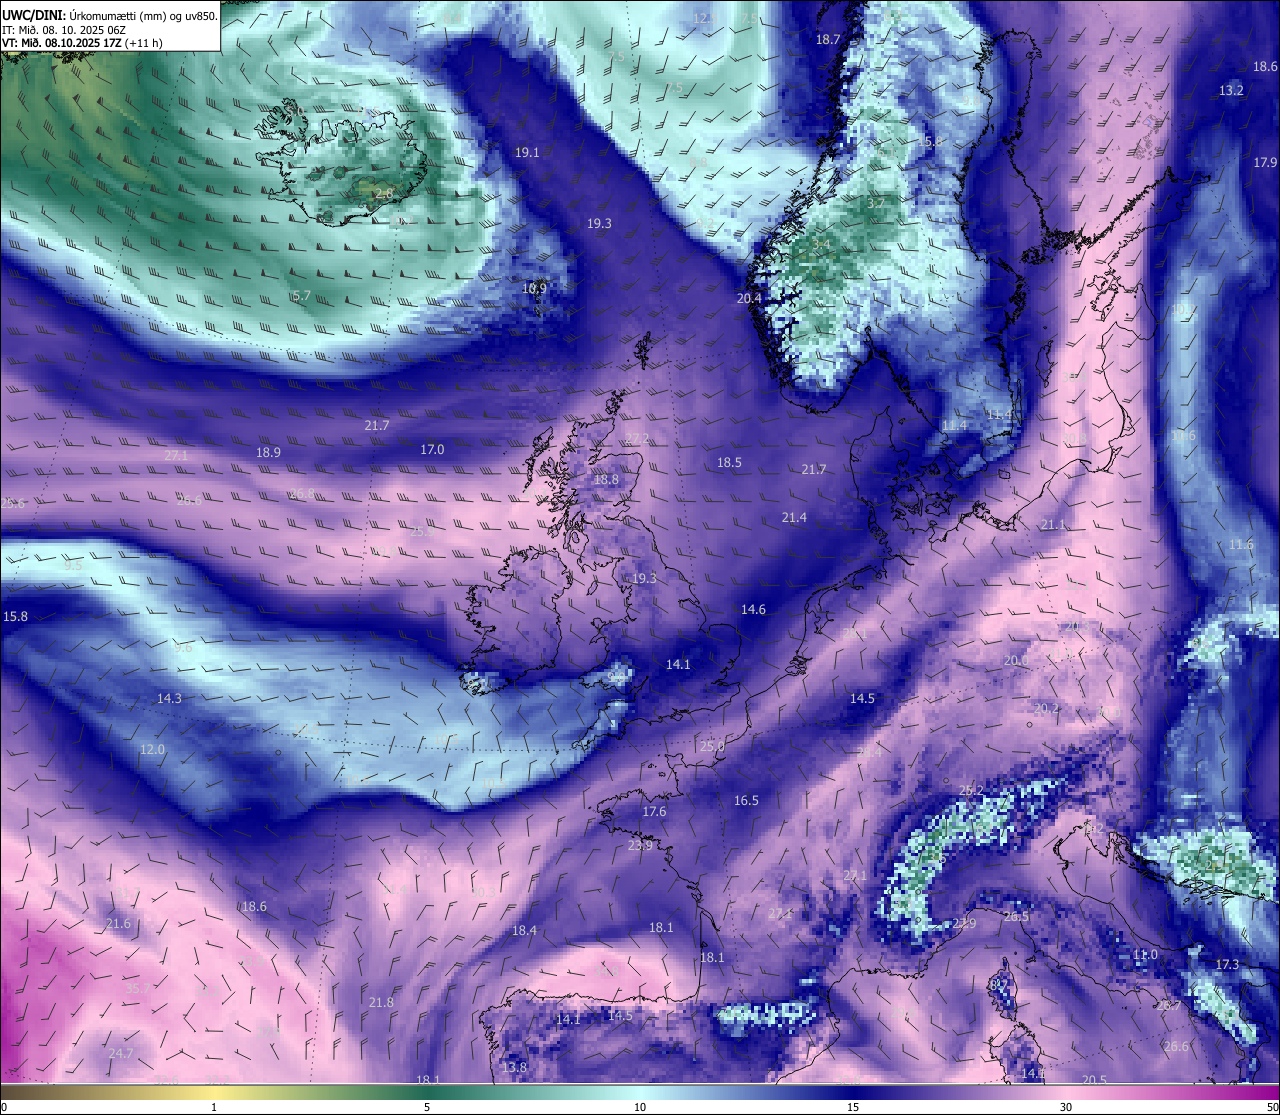Click the "20.2" value on the map
The height and width of the screenshot is (1115, 1280).
pyautogui.click(x=1046, y=708)
